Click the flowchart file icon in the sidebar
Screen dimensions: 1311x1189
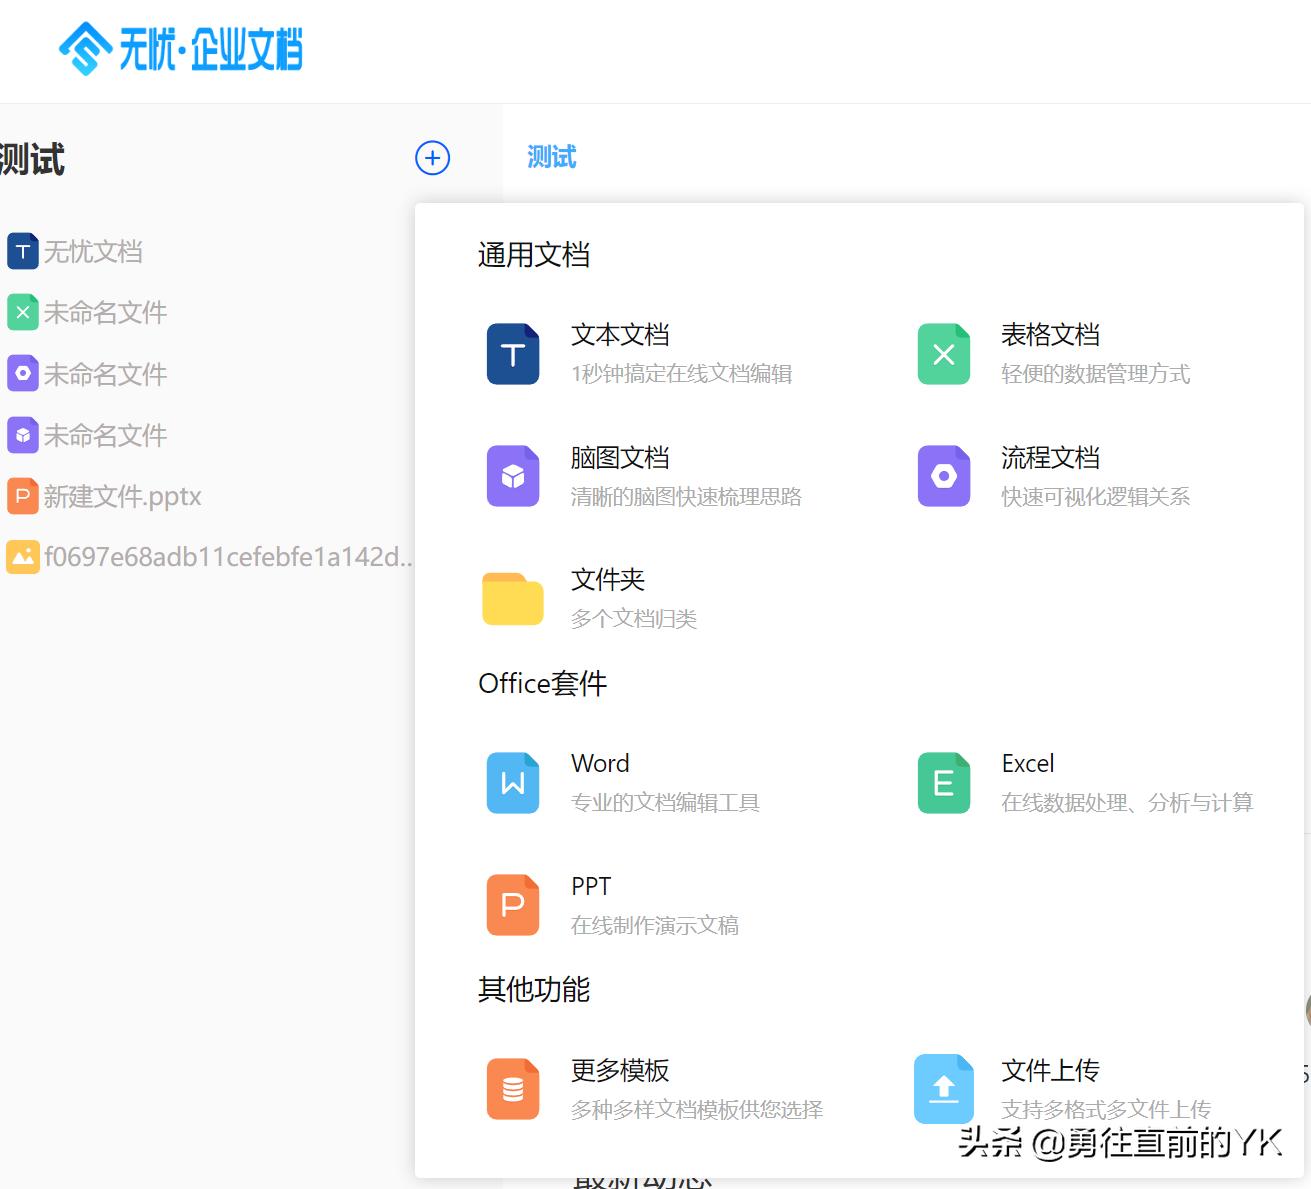tap(23, 373)
